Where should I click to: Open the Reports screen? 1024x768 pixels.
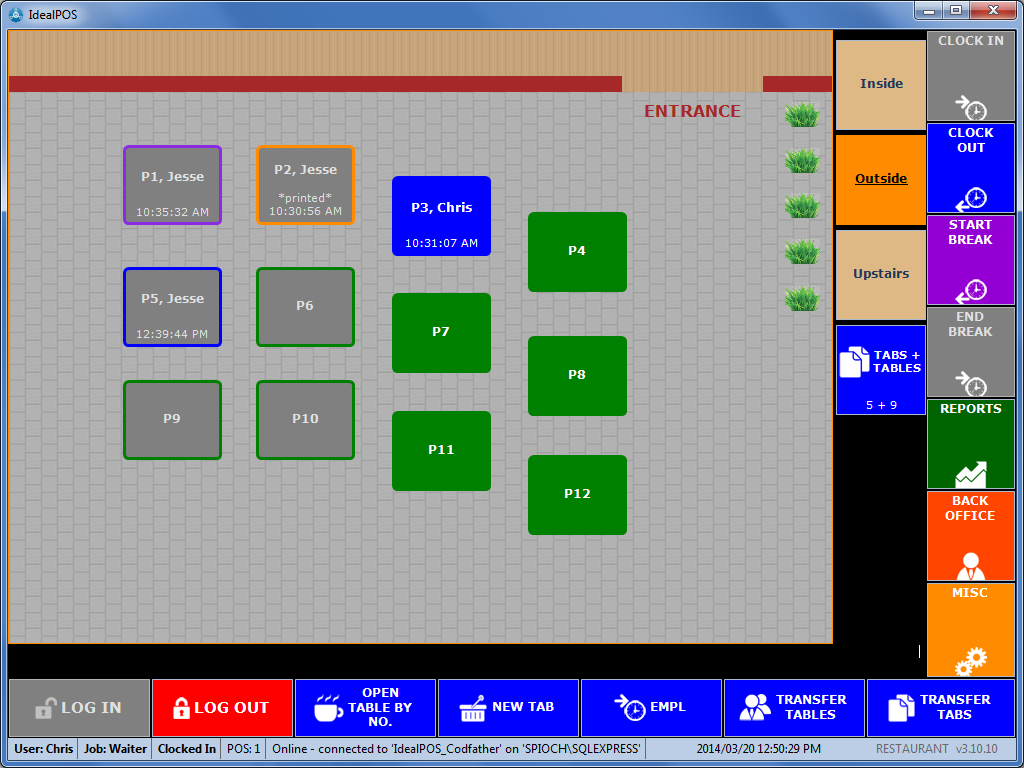tap(970, 444)
